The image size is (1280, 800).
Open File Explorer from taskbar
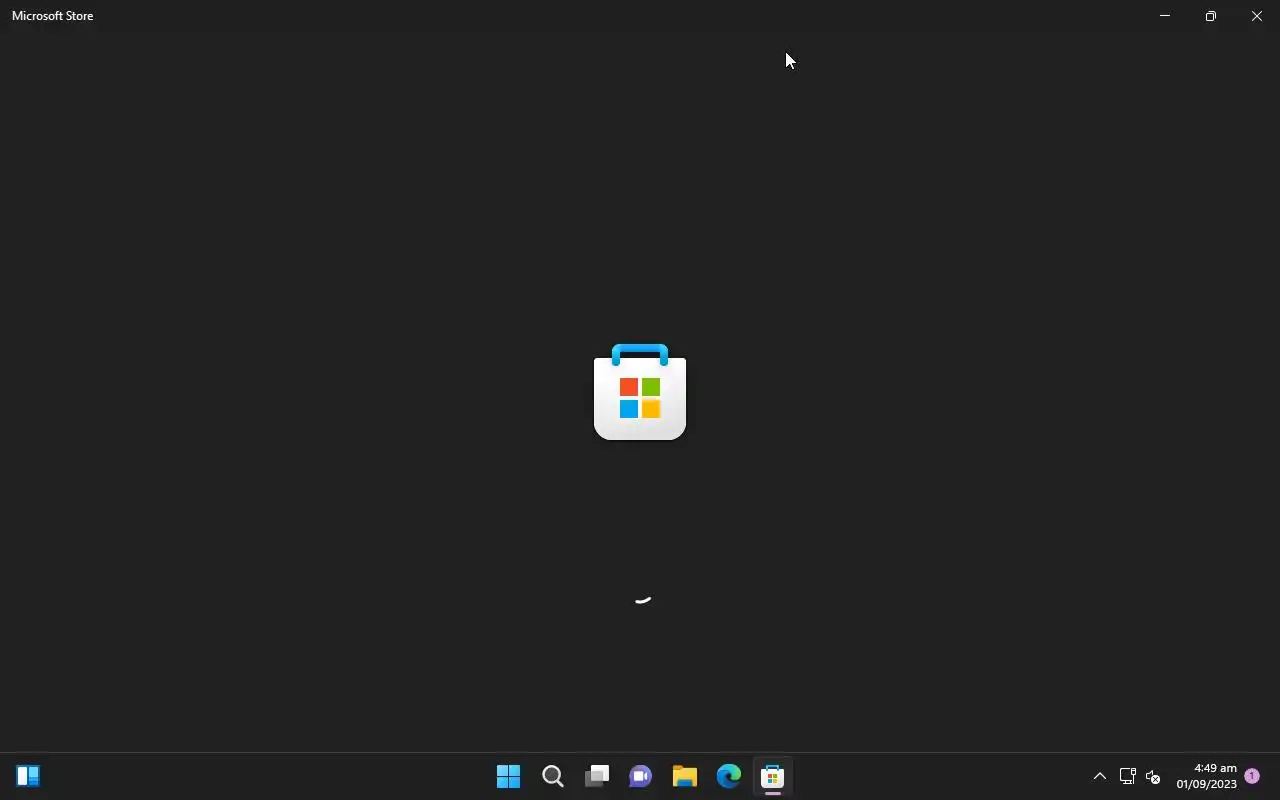(x=685, y=776)
